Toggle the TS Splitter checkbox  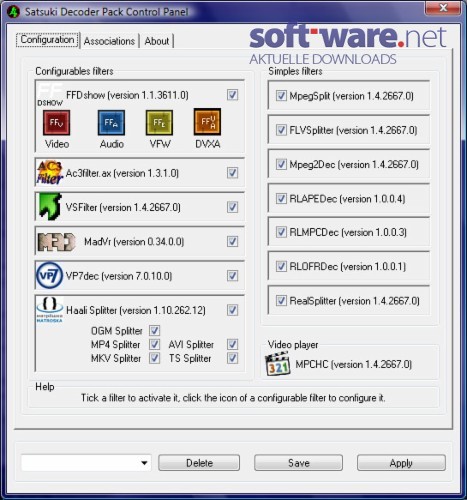232,358
